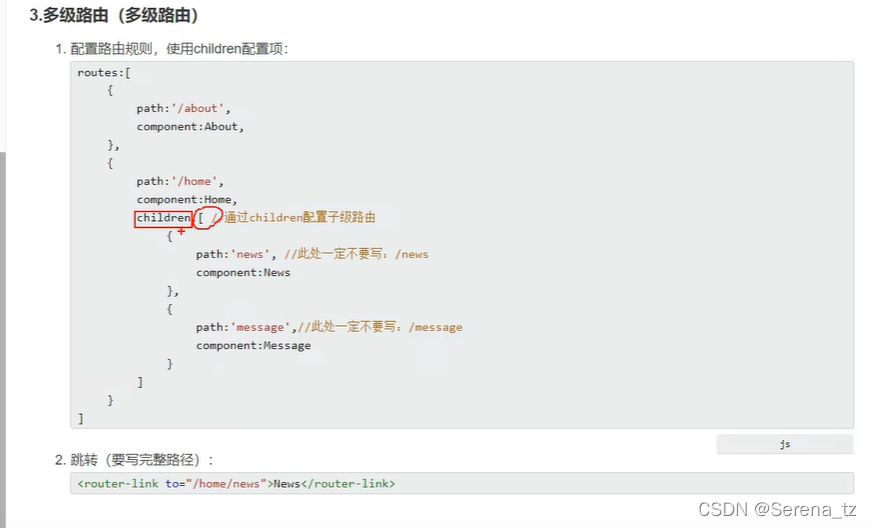
Task: Click the comment "此处一定不要写：/message"
Action: (380, 327)
